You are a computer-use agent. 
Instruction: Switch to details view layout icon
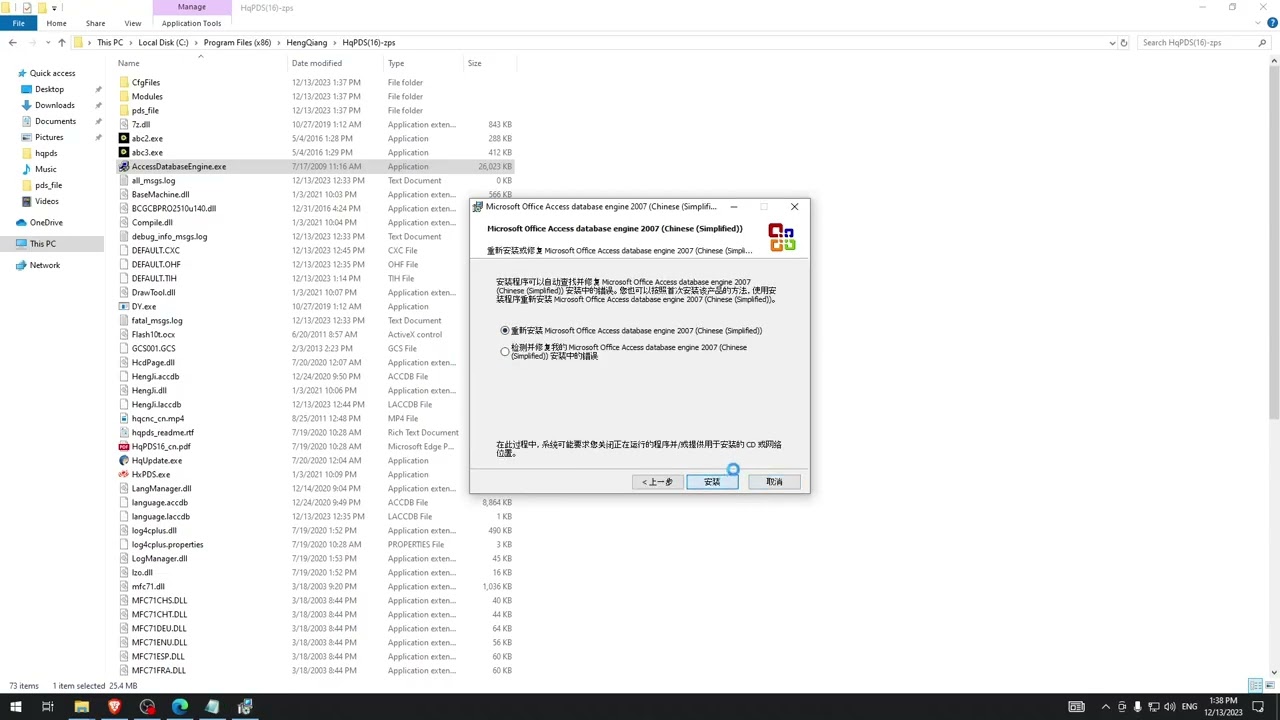pyautogui.click(x=1255, y=685)
